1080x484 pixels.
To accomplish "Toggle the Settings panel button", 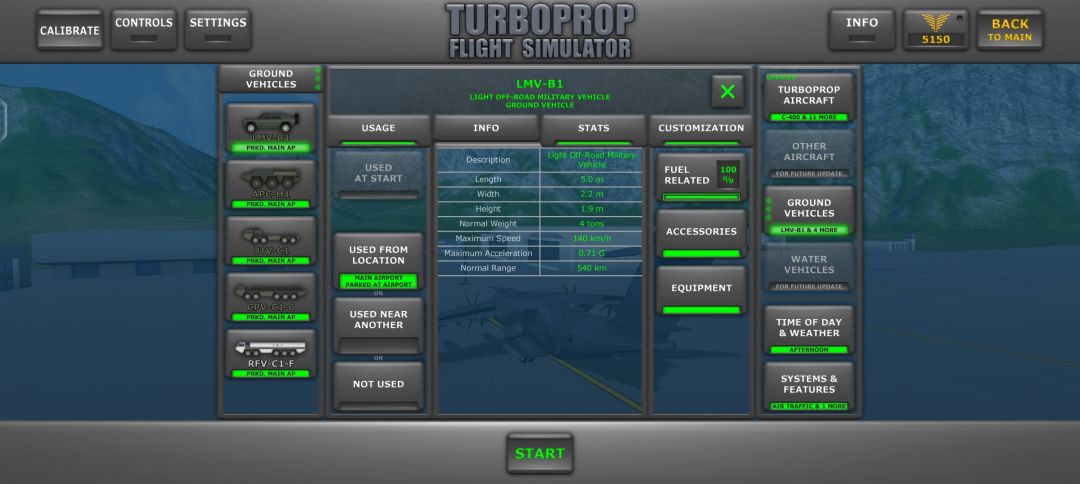I will click(x=218, y=30).
